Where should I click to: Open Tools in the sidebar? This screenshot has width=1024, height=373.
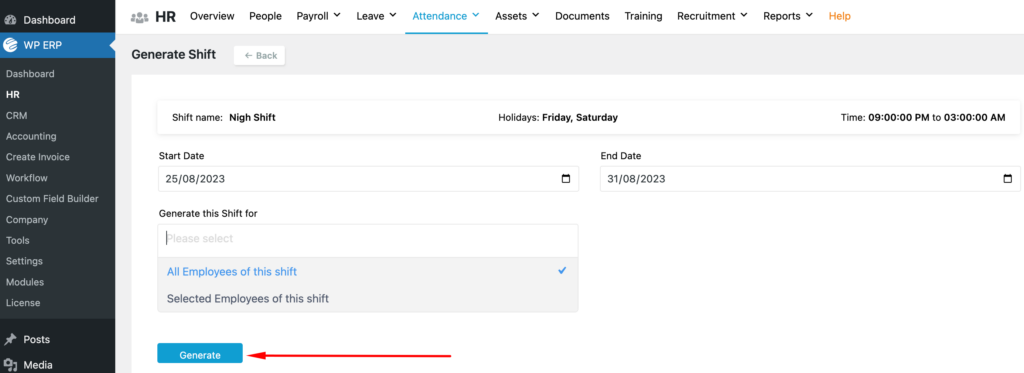[18, 240]
